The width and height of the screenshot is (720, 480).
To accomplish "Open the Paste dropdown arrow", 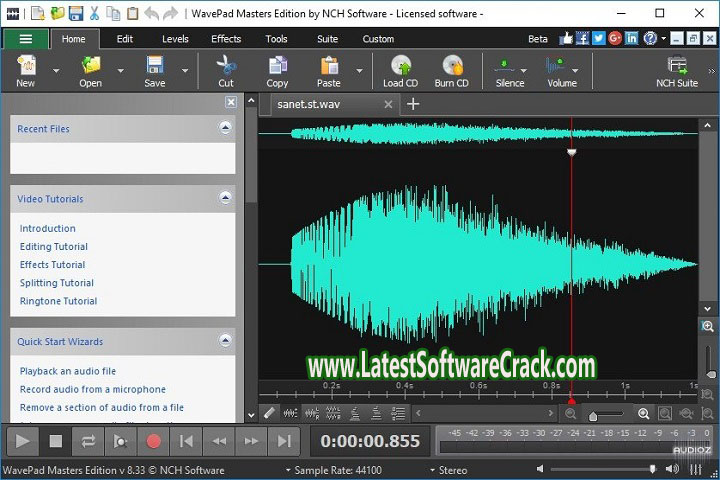I will coord(358,71).
